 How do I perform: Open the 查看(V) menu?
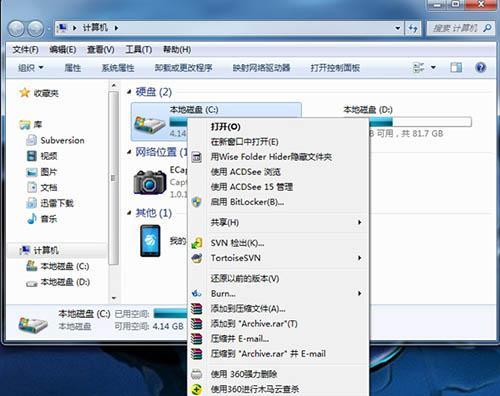tap(100, 50)
